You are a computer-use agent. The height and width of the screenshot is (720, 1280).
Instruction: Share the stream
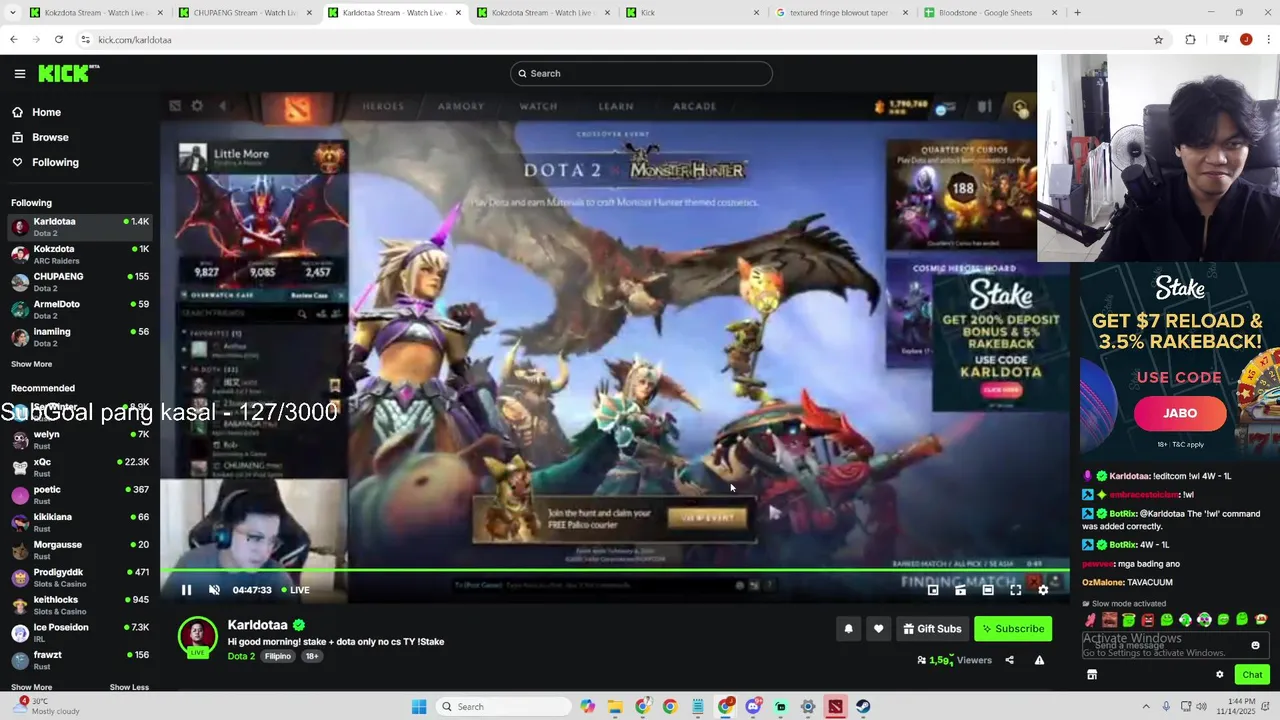pyautogui.click(x=1009, y=660)
